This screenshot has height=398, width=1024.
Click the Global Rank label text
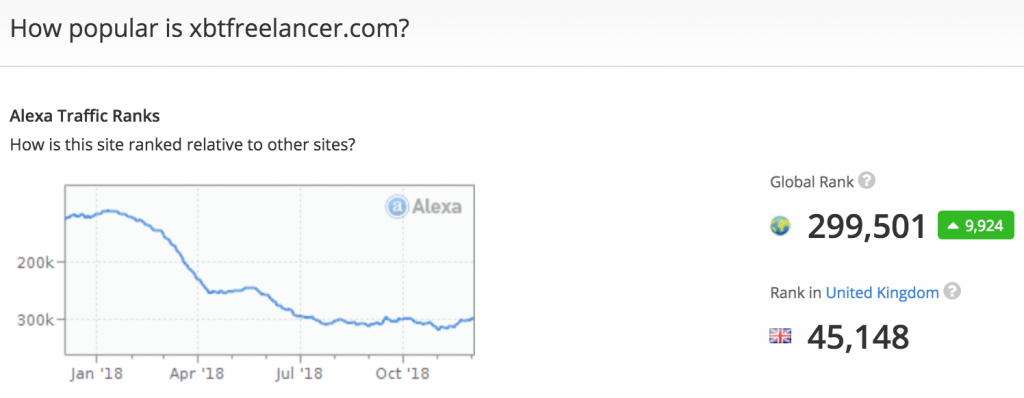click(812, 182)
